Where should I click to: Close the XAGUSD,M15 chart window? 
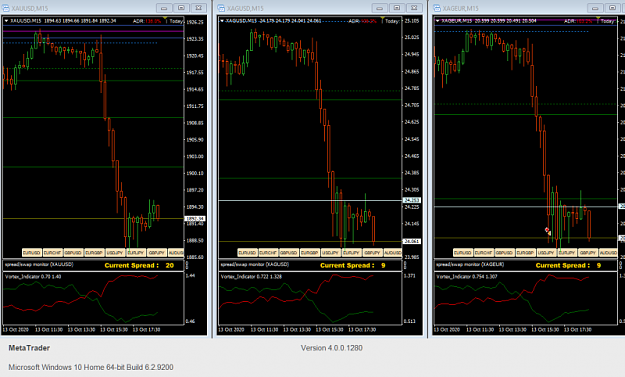pyautogui.click(x=414, y=8)
